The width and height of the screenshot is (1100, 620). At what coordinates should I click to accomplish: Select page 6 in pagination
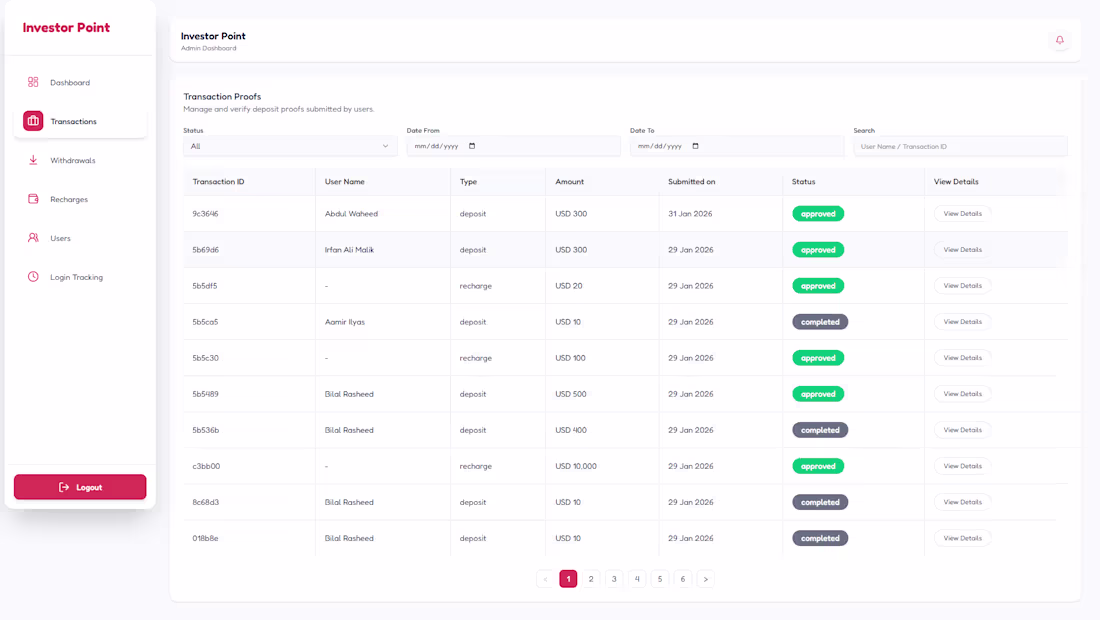coord(683,579)
